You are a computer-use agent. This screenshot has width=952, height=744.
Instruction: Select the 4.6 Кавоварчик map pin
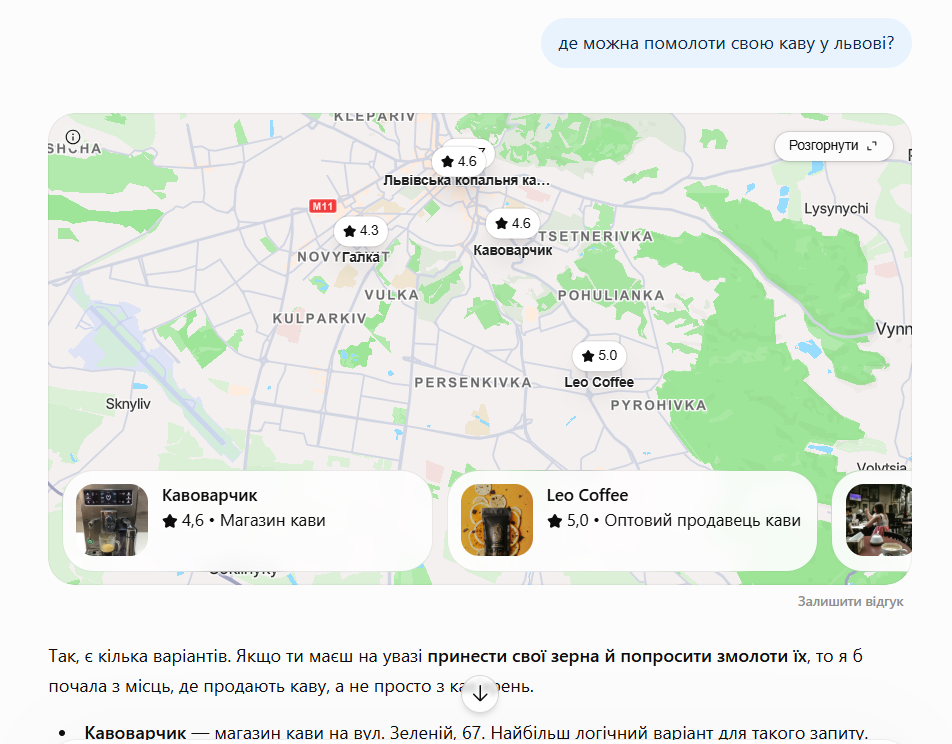point(512,224)
